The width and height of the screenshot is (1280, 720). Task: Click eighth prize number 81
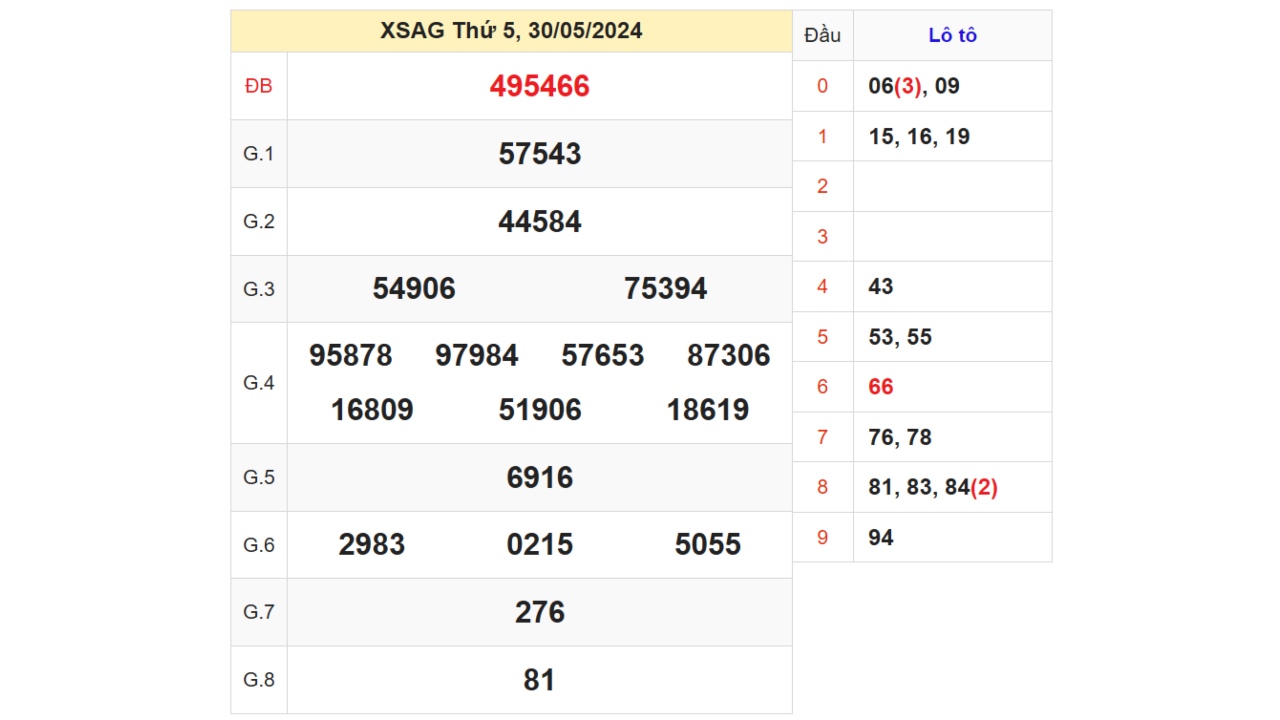click(540, 680)
